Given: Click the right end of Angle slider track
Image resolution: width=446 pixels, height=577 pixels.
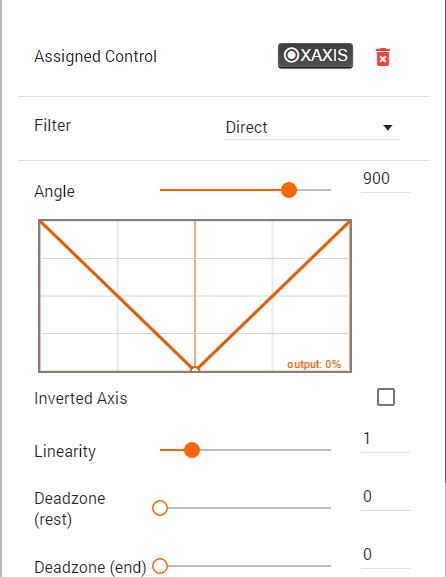Looking at the screenshot, I should 330,190.
